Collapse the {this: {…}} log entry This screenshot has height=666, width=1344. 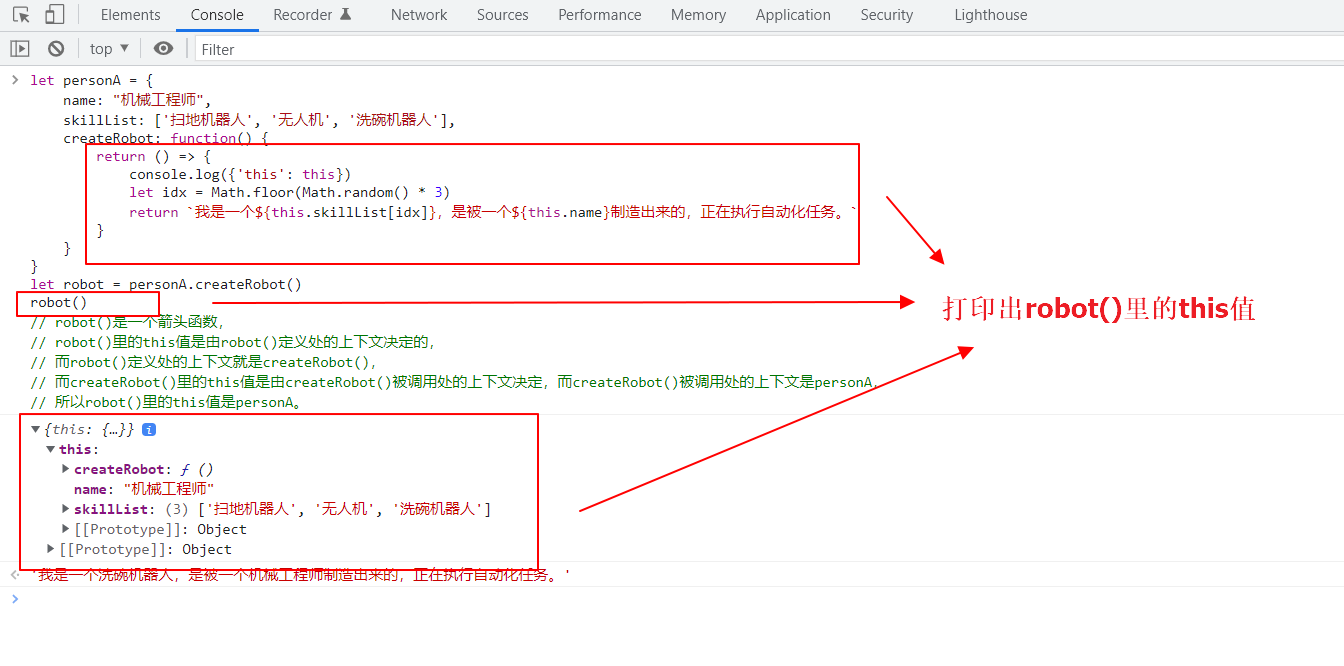(x=35, y=428)
